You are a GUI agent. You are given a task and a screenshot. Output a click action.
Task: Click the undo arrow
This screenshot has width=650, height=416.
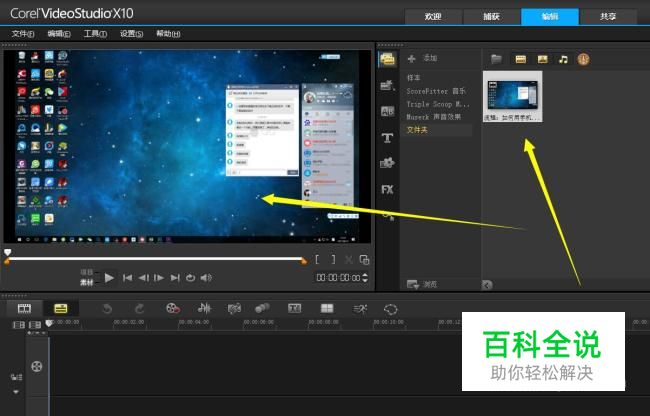point(107,309)
